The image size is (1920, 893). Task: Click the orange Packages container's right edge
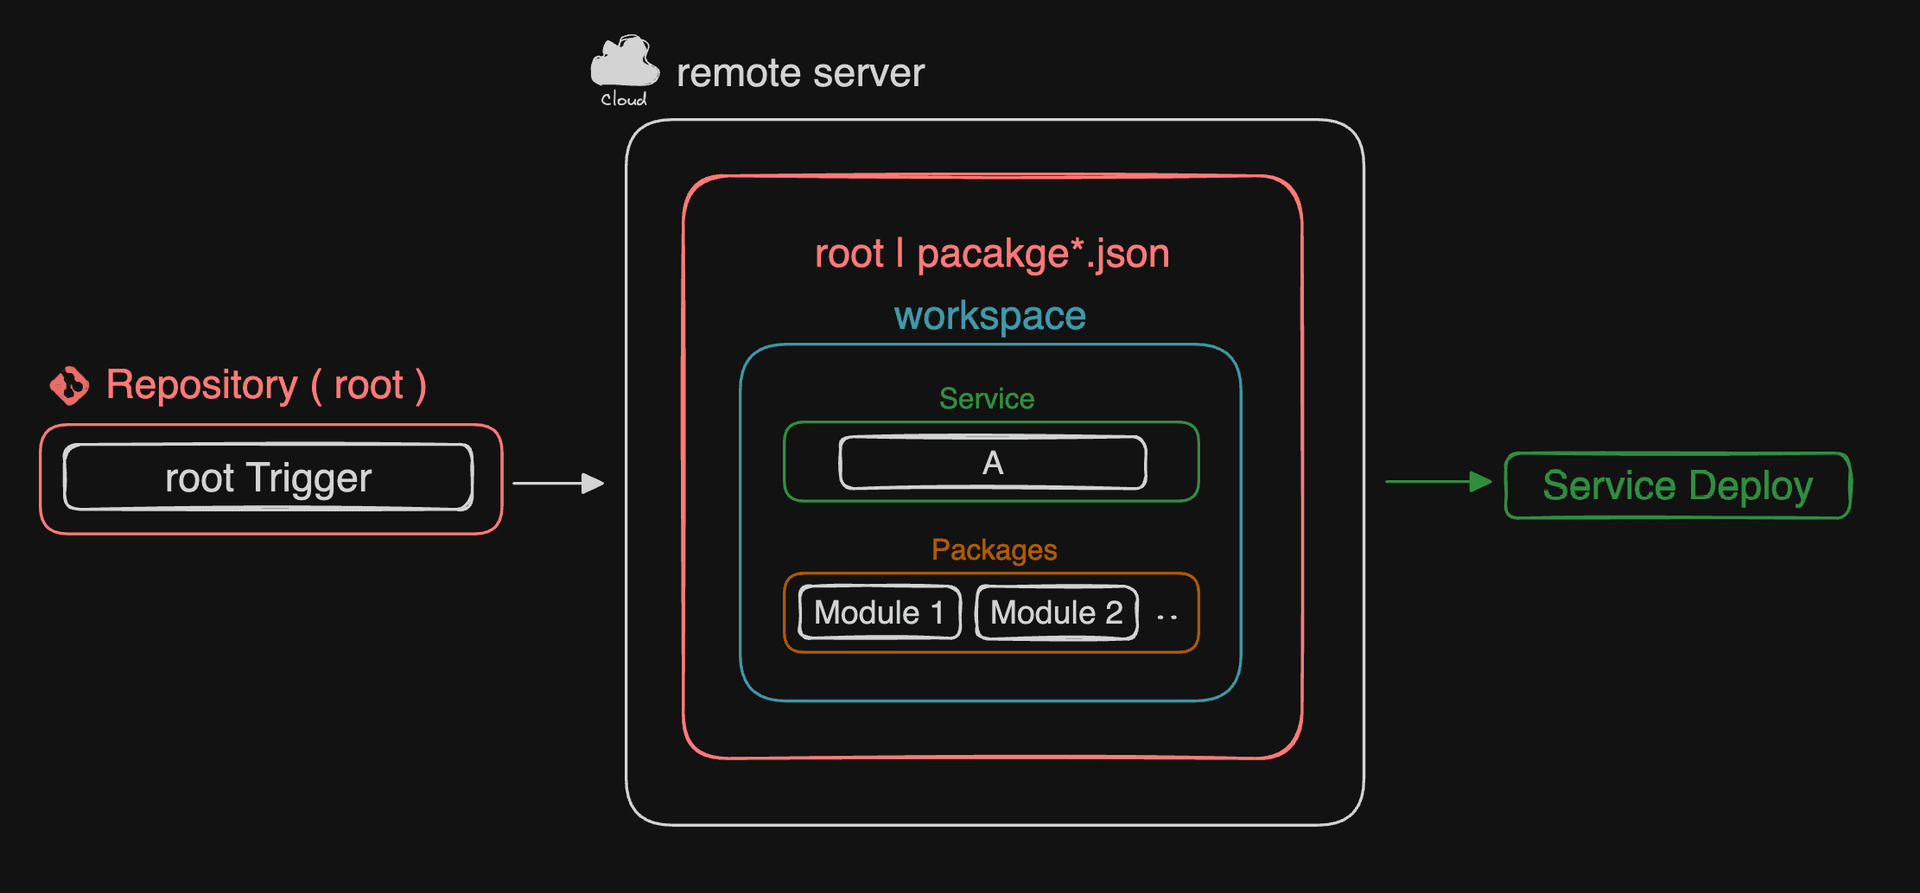(x=1198, y=612)
